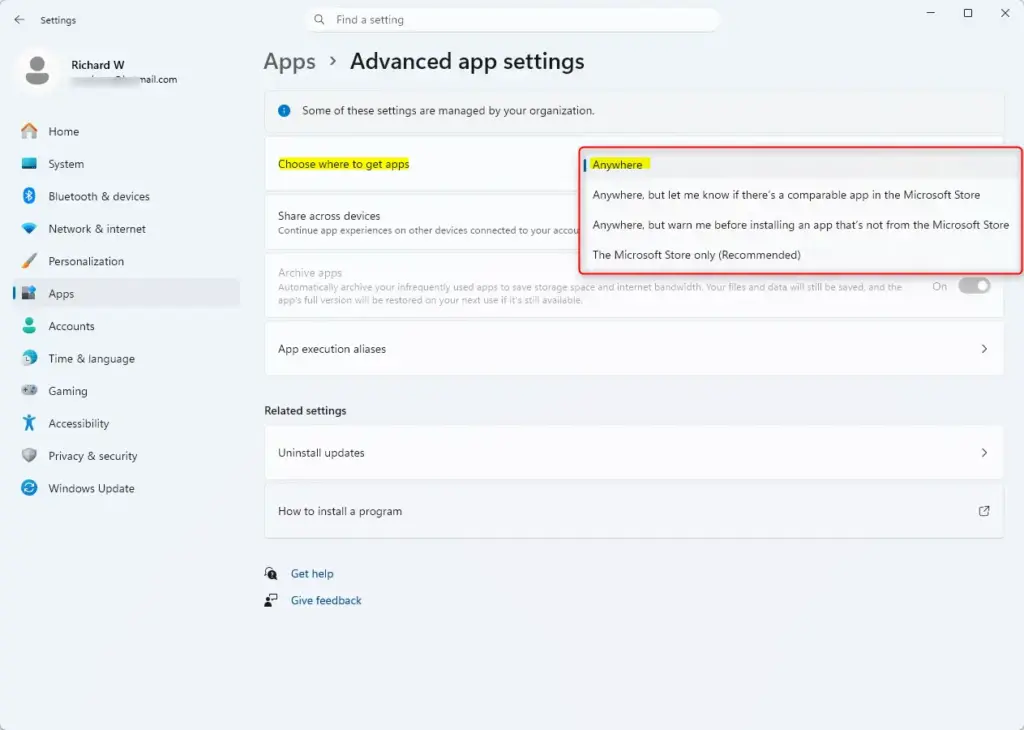Open the App execution aliases row
1024x730 pixels.
tap(633, 349)
